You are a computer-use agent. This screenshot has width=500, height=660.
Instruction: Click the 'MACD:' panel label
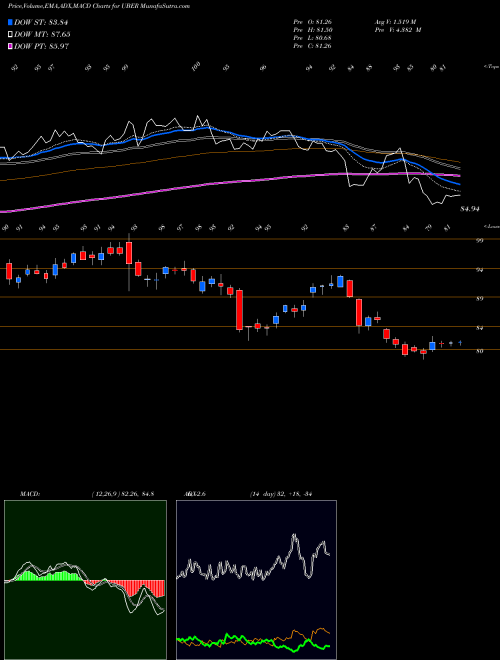pyautogui.click(x=29, y=494)
